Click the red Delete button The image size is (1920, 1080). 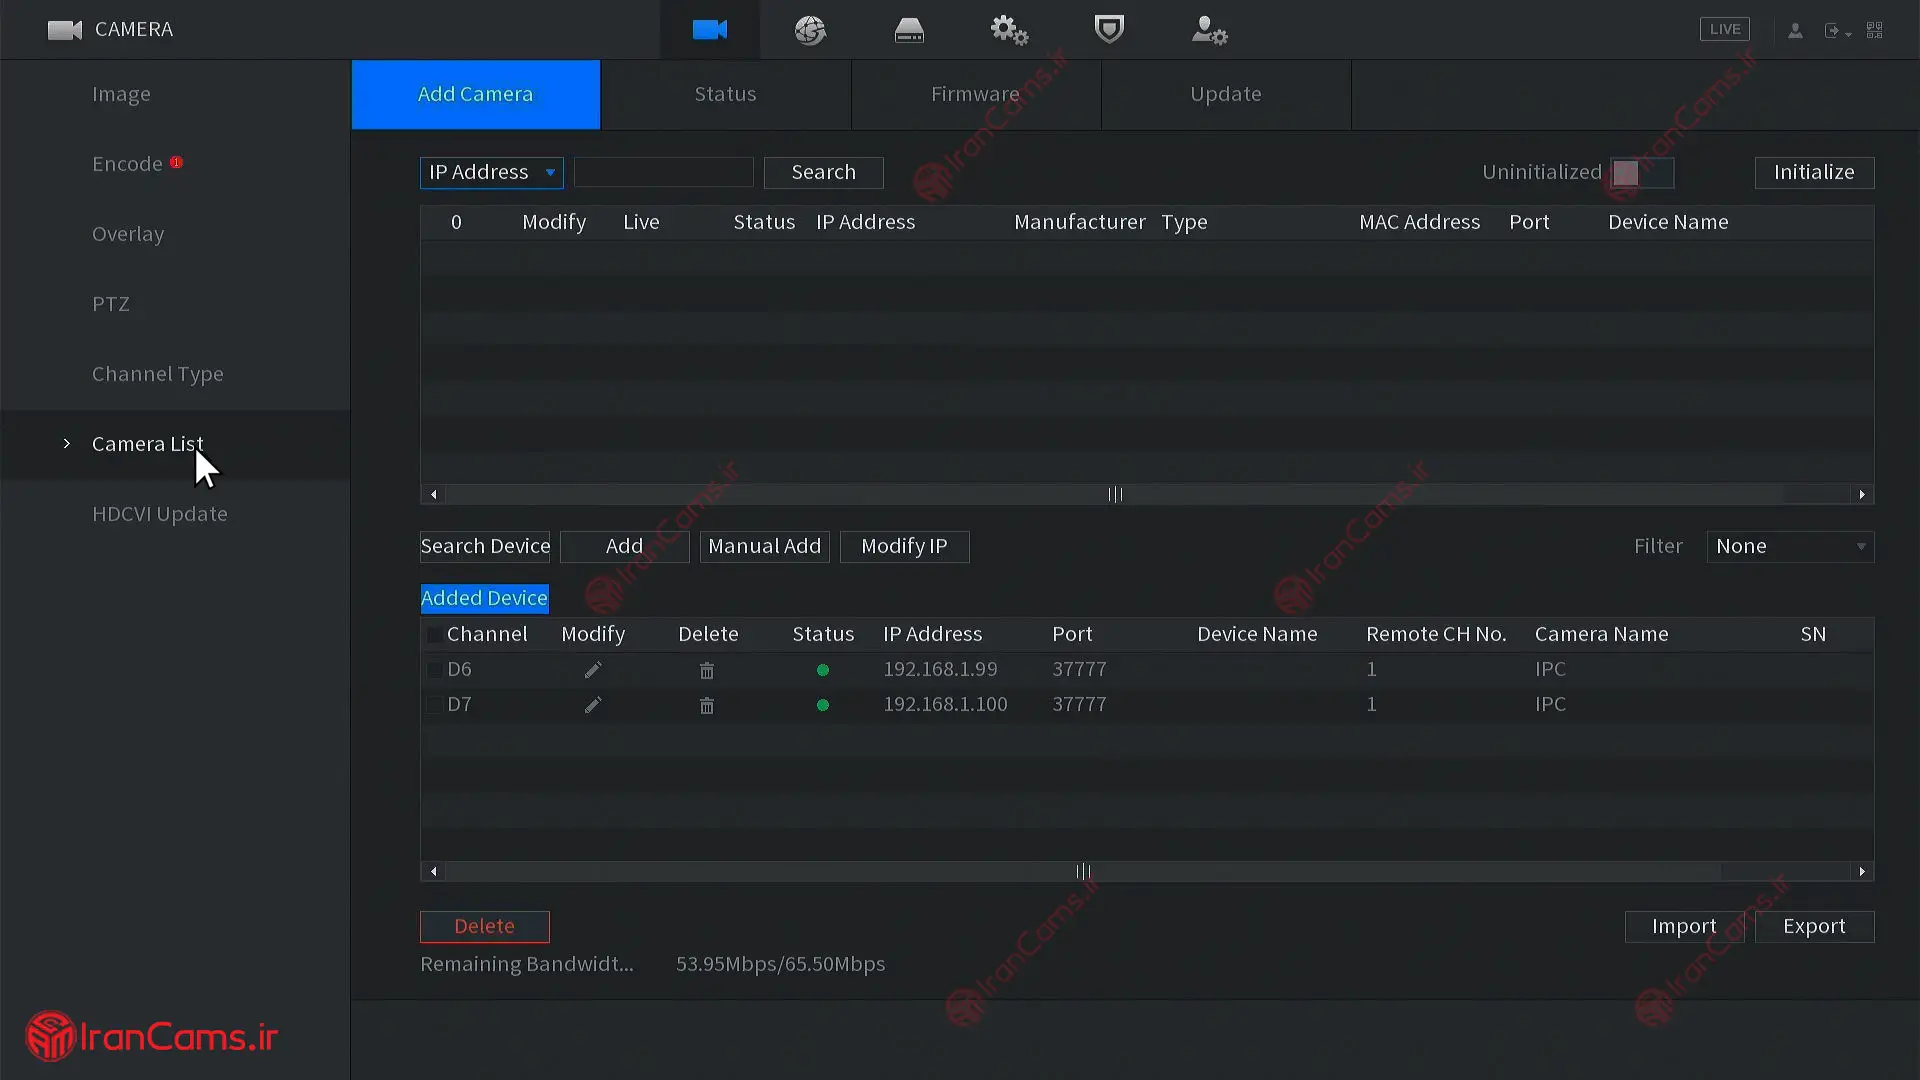click(x=485, y=926)
